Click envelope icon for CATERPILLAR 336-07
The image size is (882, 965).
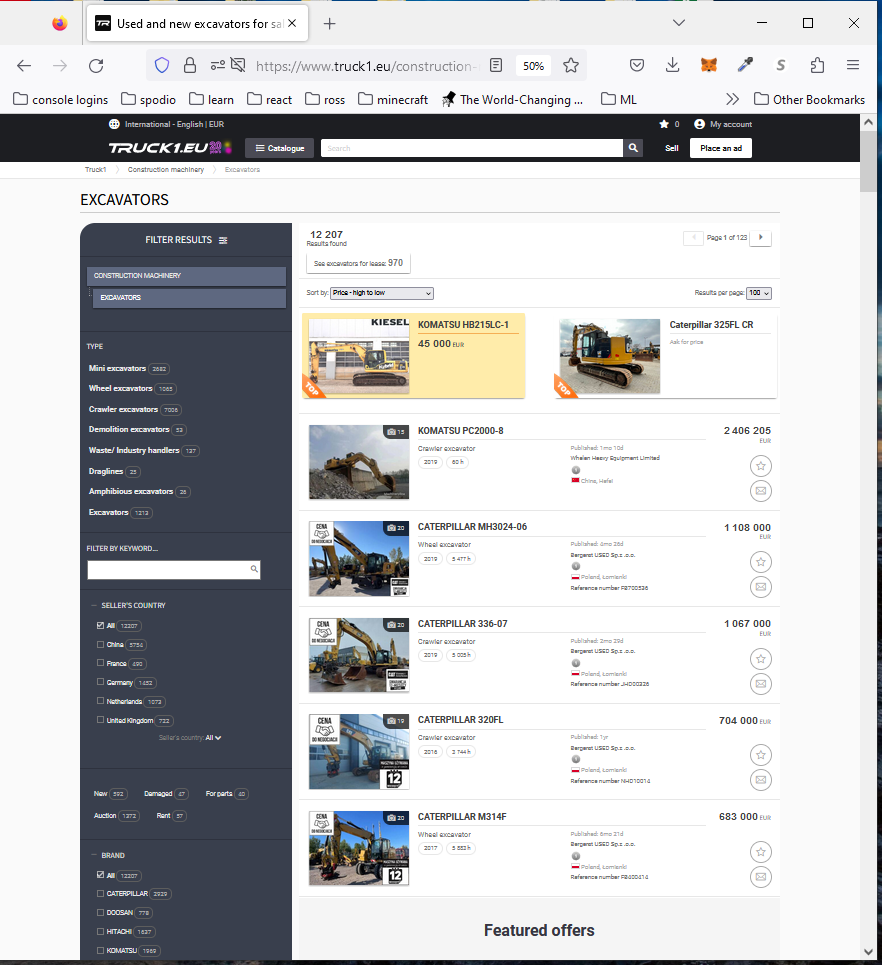coord(761,684)
